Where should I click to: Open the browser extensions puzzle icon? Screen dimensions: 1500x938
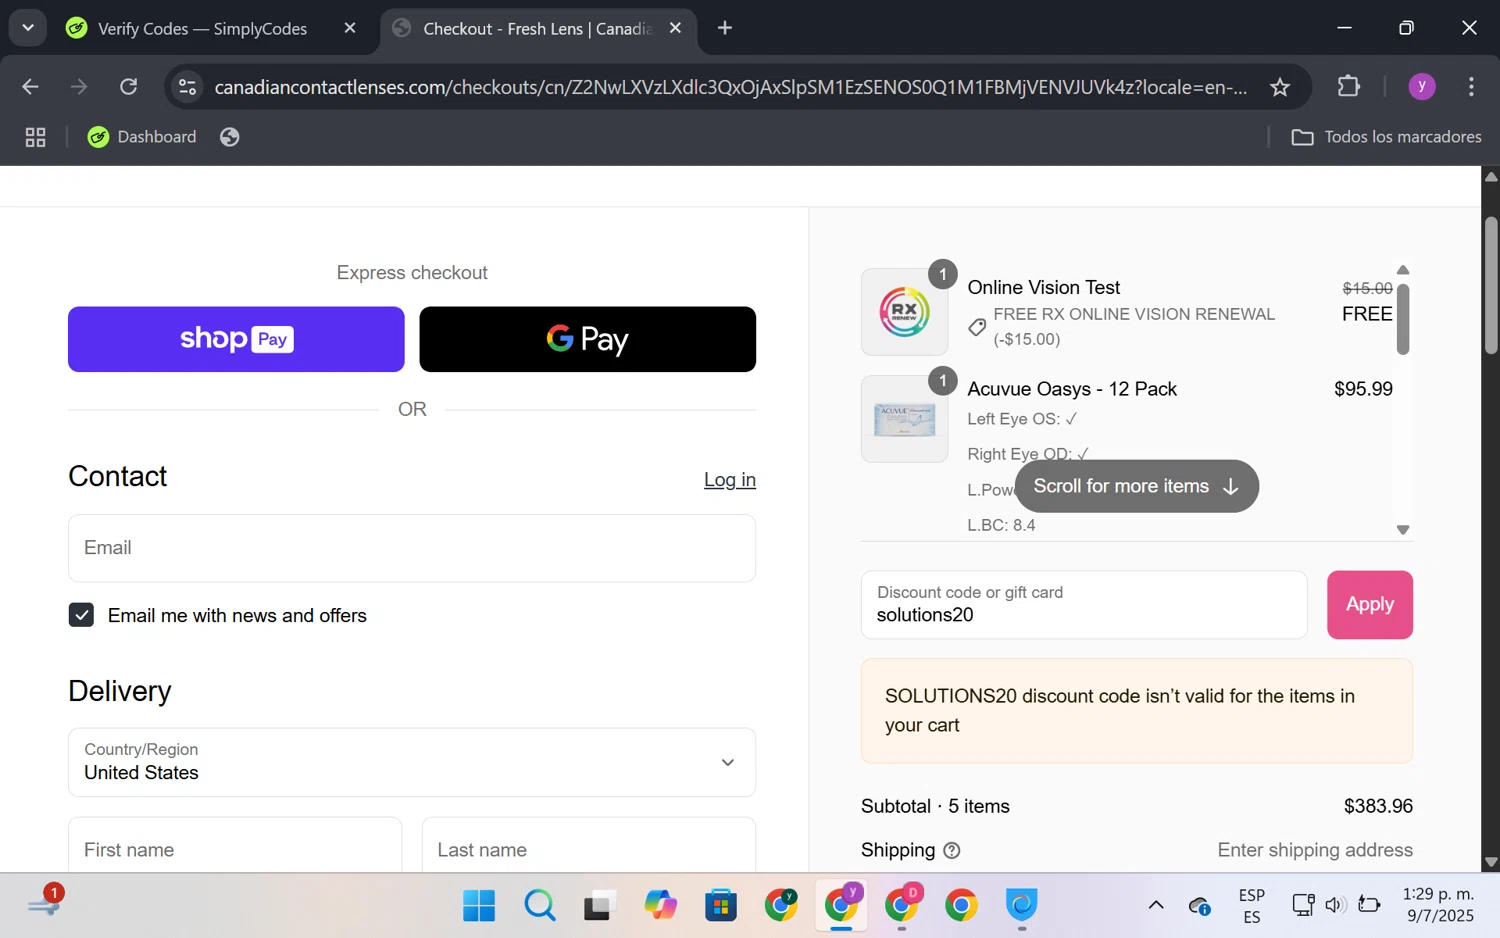tap(1348, 87)
